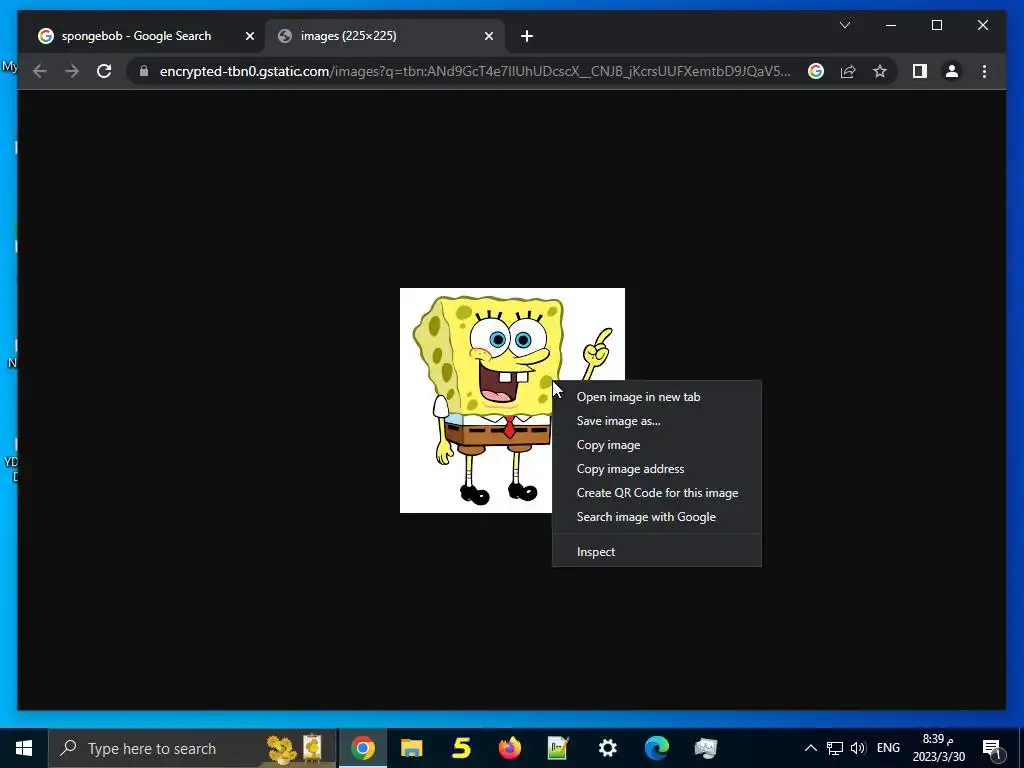Switch to spongebob - Google Search tab

[136, 36]
